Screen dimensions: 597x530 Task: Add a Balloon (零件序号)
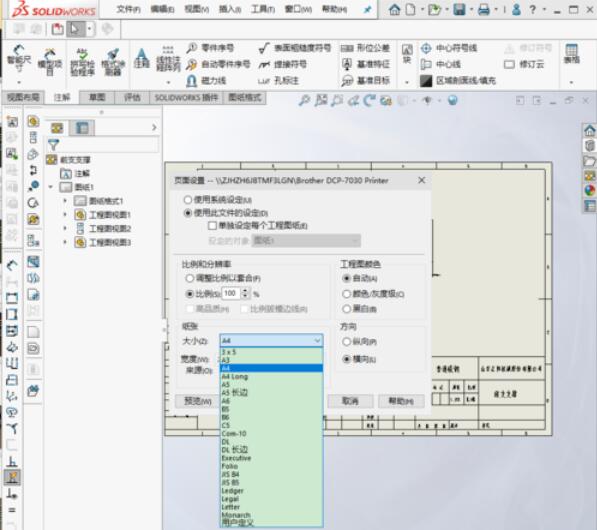(x=210, y=48)
